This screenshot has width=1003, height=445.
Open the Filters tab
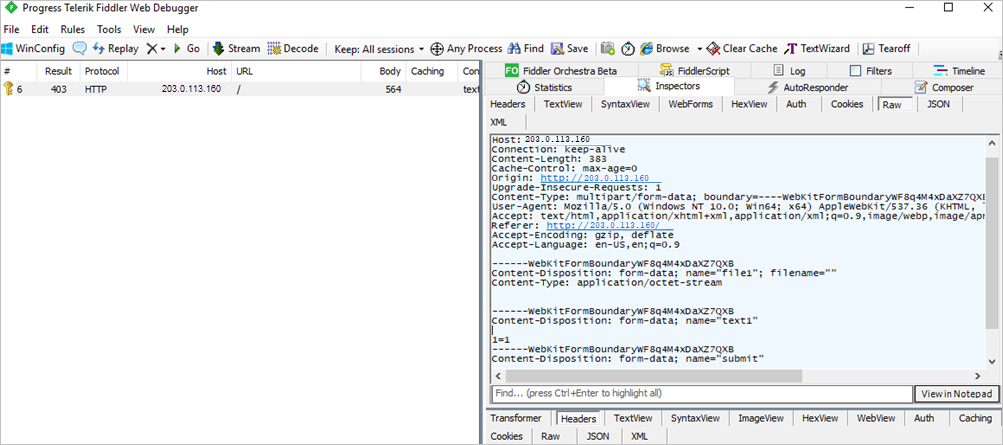pos(870,71)
